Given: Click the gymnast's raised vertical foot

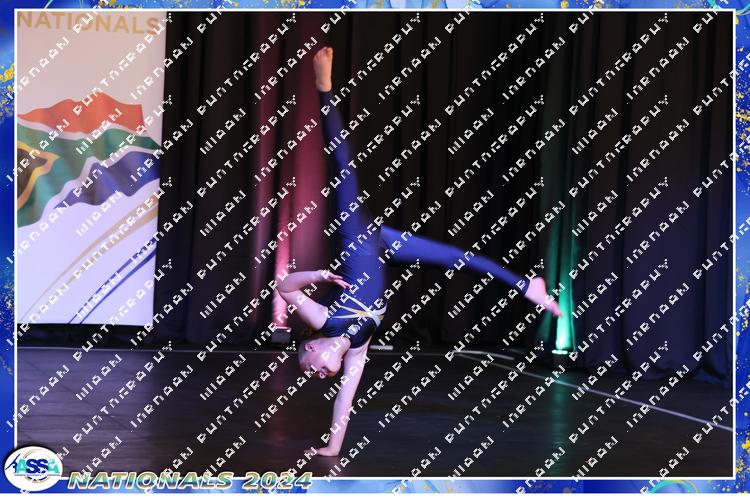Looking at the screenshot, I should coord(322,68).
